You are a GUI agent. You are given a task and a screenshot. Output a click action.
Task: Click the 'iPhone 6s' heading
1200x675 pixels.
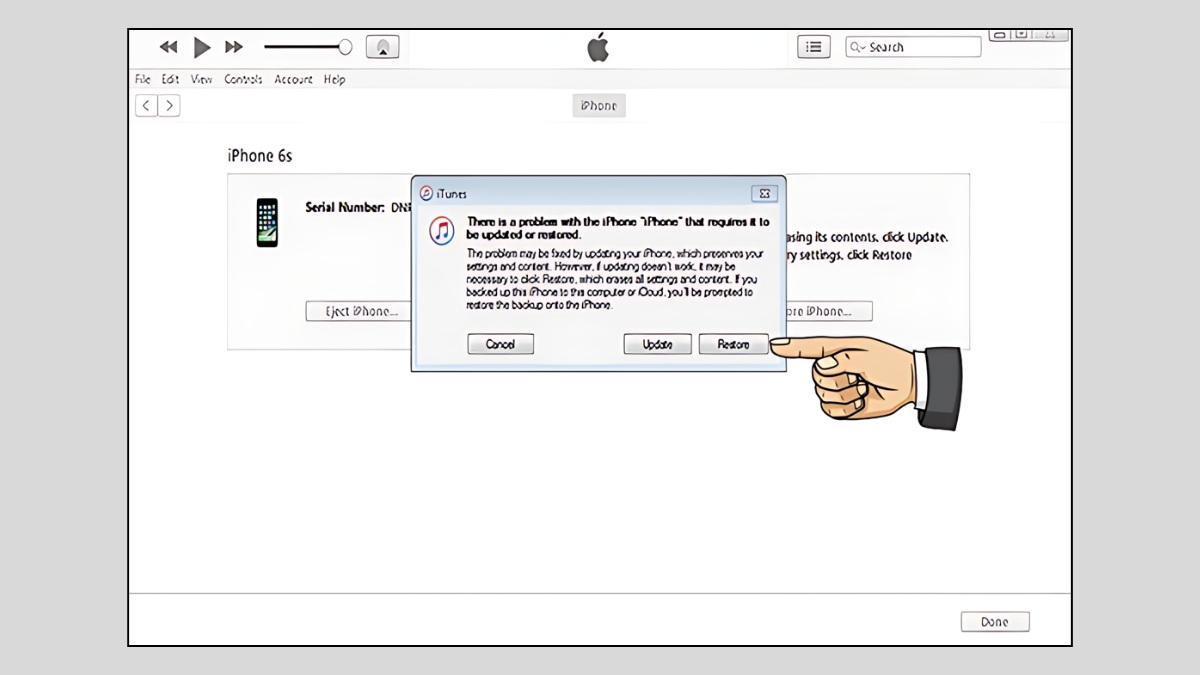coord(260,156)
